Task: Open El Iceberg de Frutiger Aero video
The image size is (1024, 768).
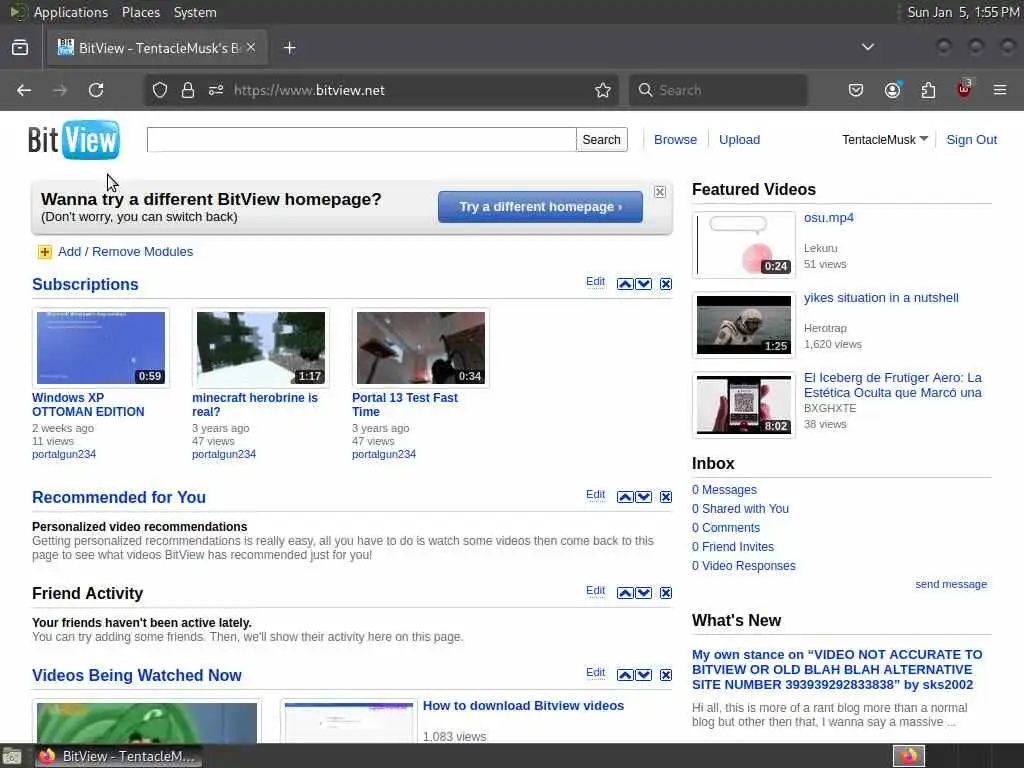Action: pos(893,385)
